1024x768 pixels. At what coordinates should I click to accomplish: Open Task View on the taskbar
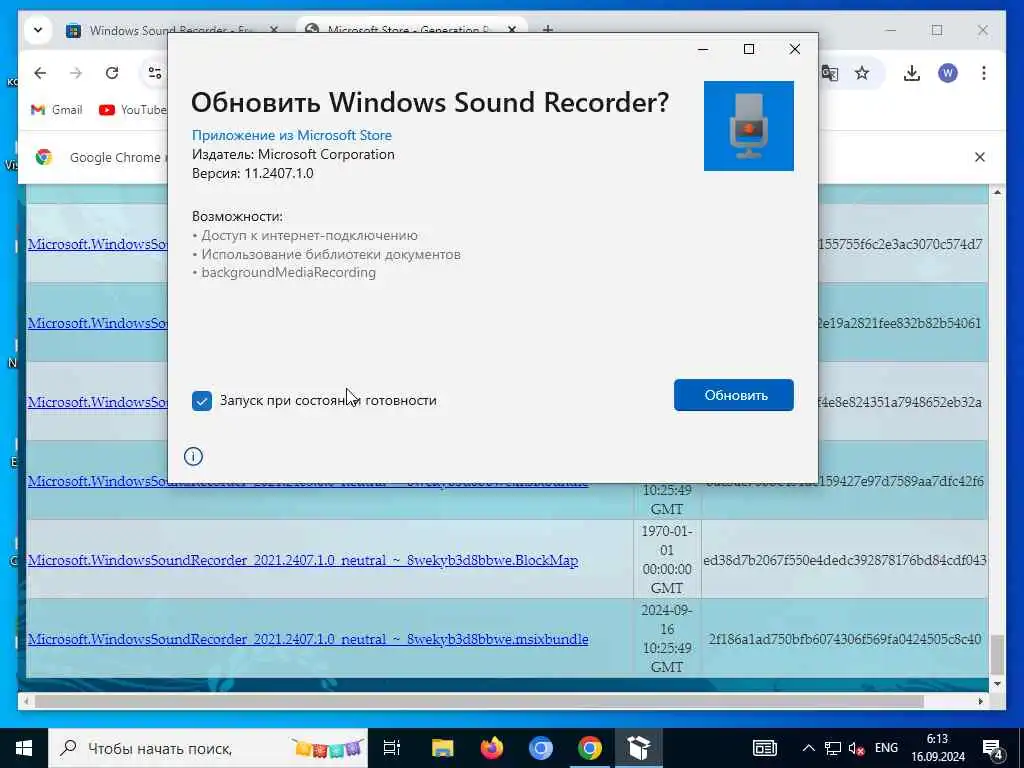[x=391, y=748]
